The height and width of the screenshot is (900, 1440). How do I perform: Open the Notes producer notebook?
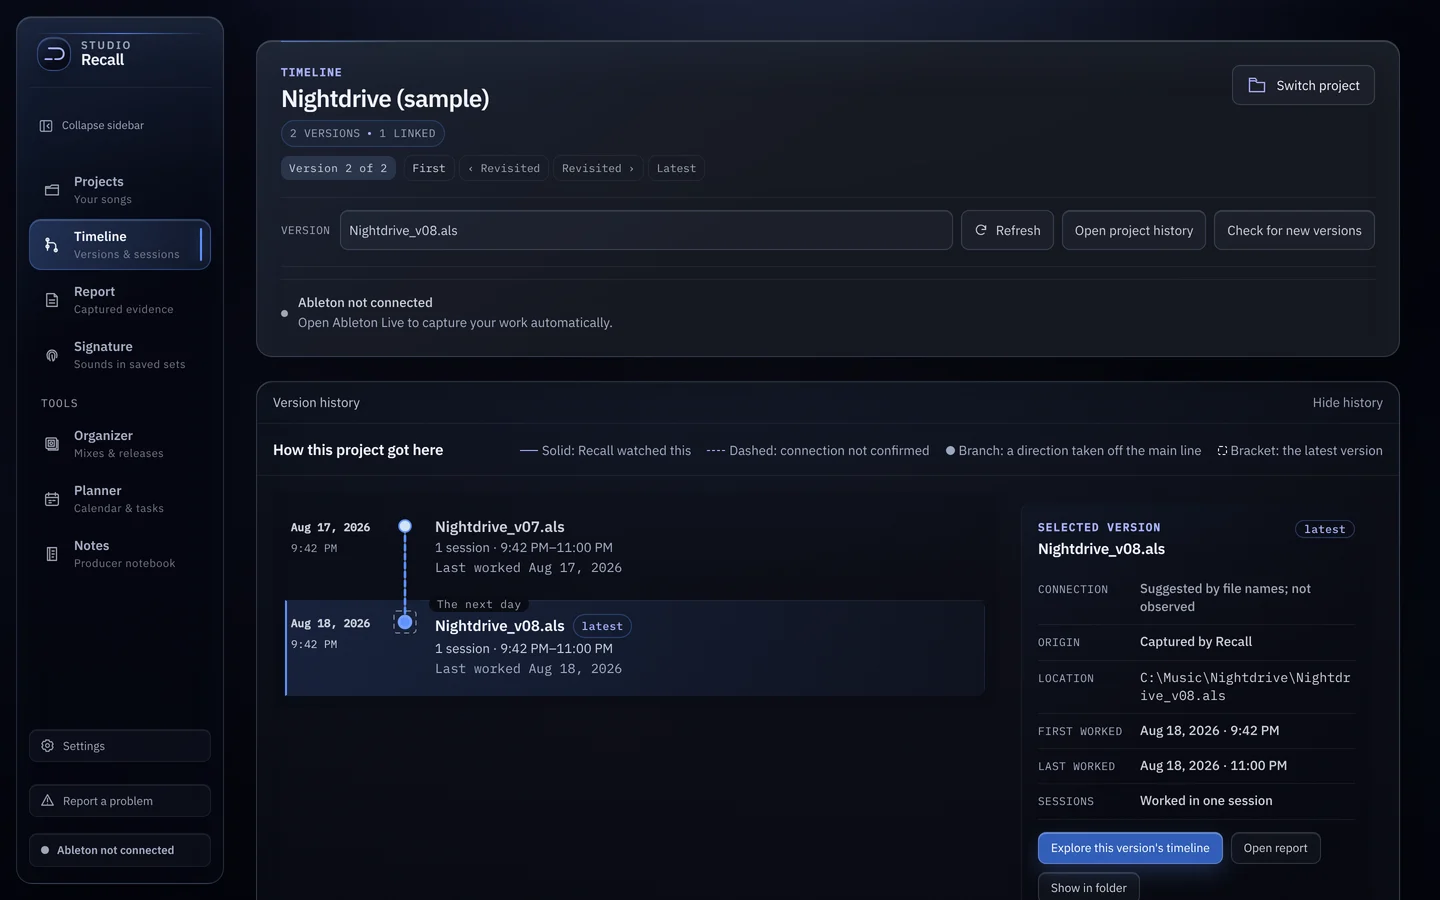pyautogui.click(x=120, y=554)
